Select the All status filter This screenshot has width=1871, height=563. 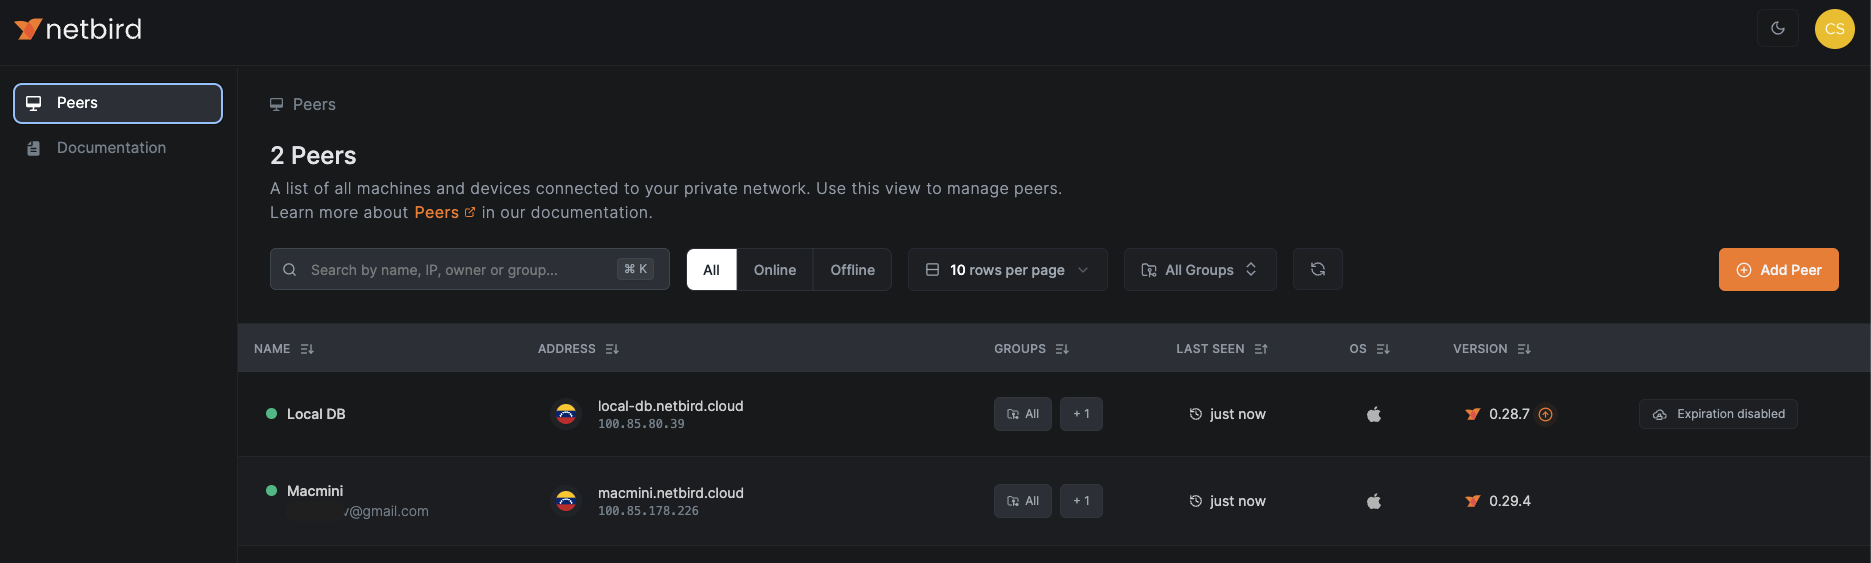tap(711, 270)
